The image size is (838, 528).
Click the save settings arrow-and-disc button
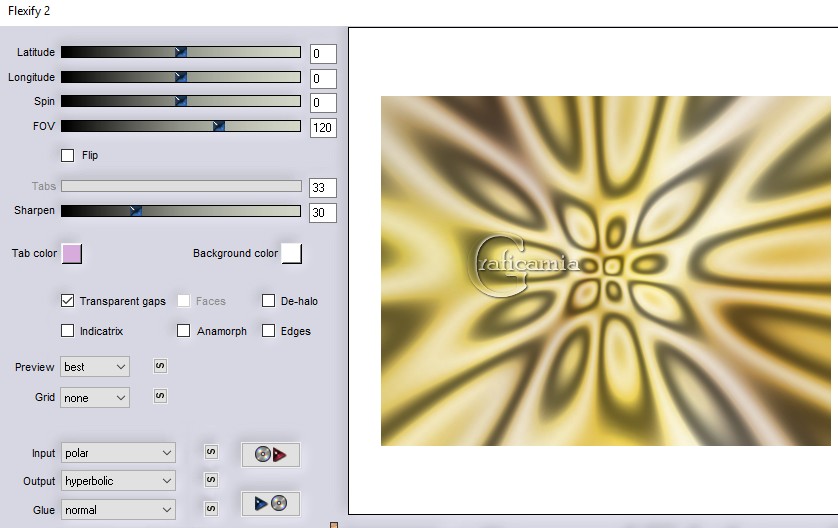[x=270, y=503]
